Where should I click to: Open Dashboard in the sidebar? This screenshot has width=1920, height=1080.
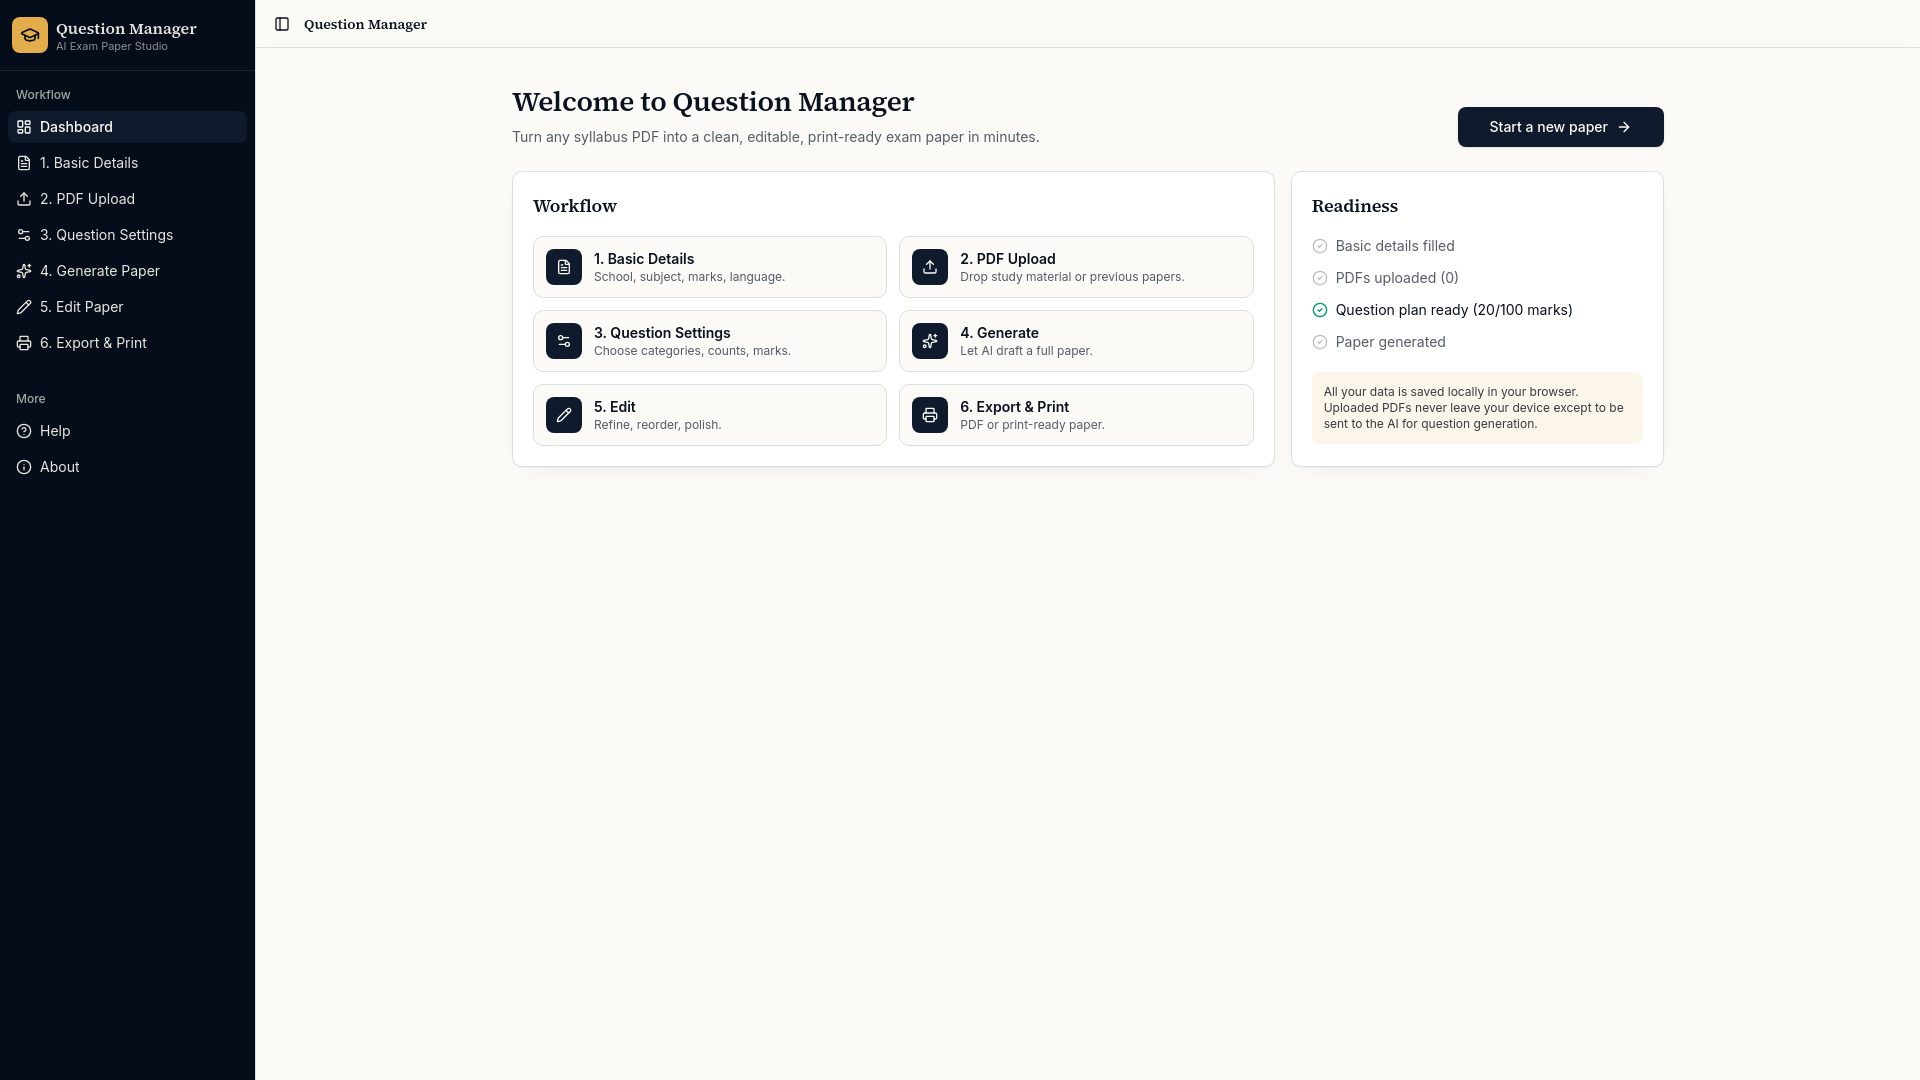127,127
